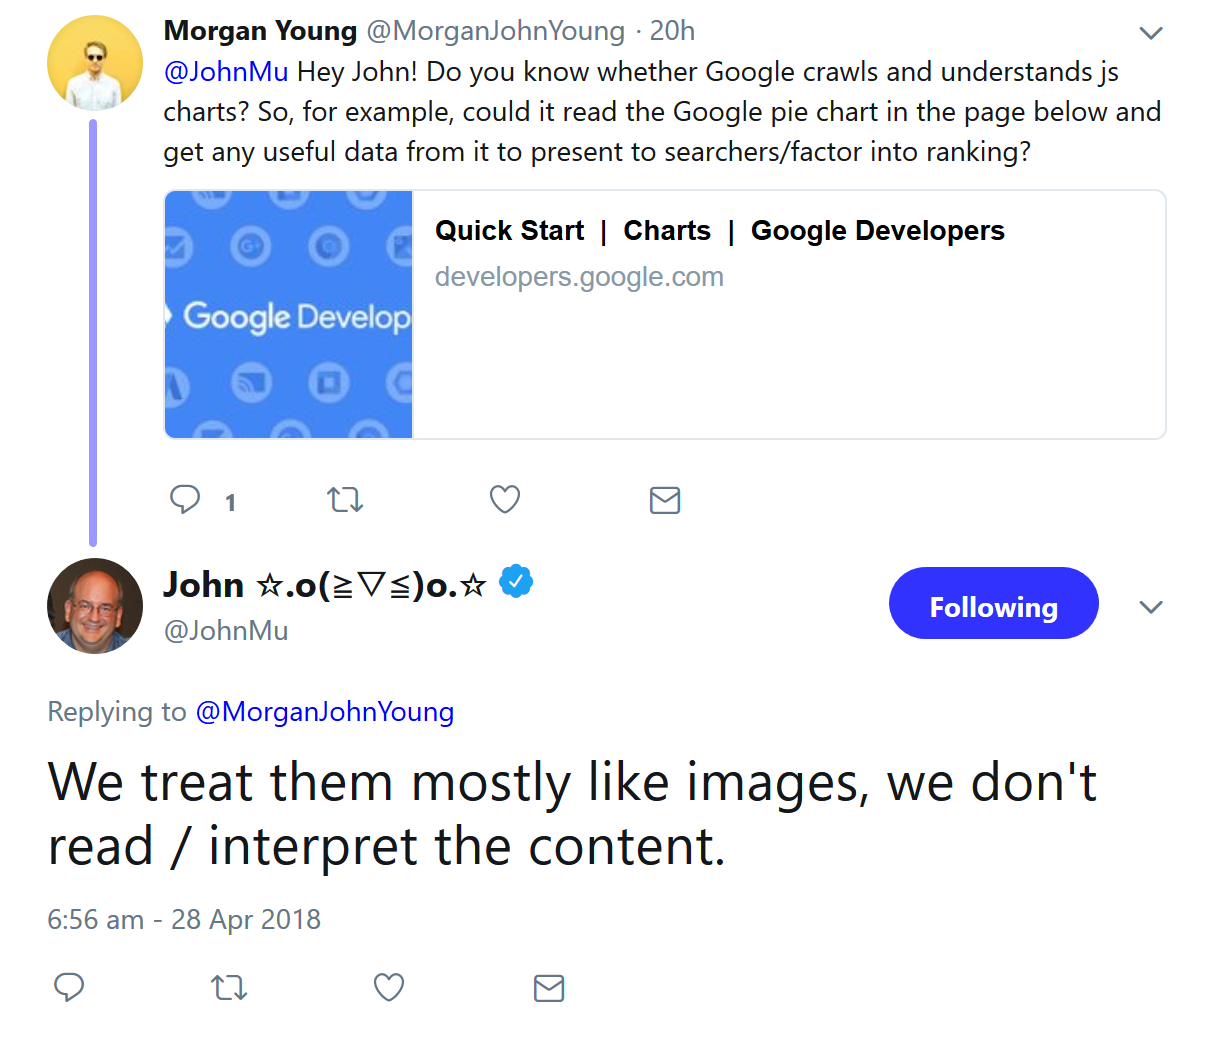This screenshot has width=1219, height=1049.
Task: Like Morgan Young's tweet
Action: [504, 499]
